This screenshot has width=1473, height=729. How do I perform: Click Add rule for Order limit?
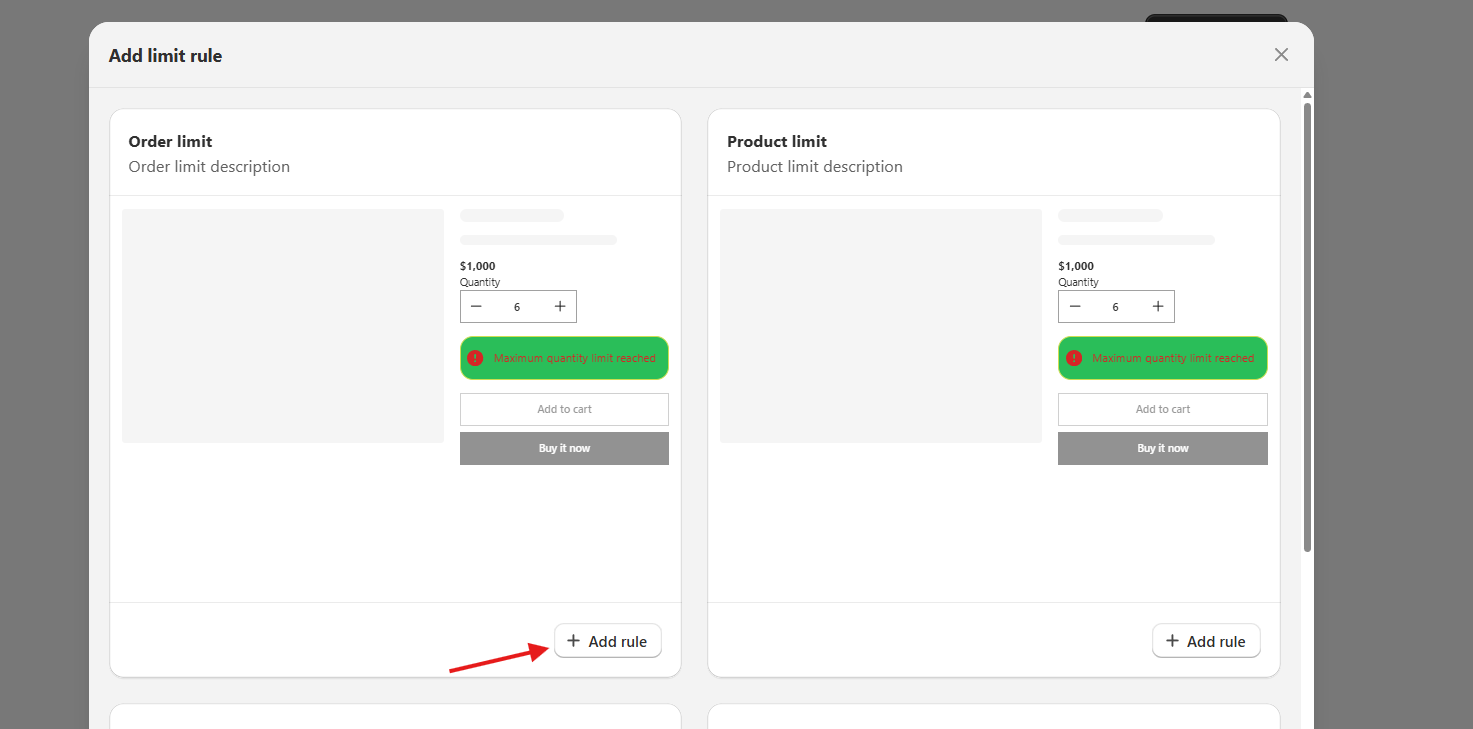pyautogui.click(x=608, y=641)
